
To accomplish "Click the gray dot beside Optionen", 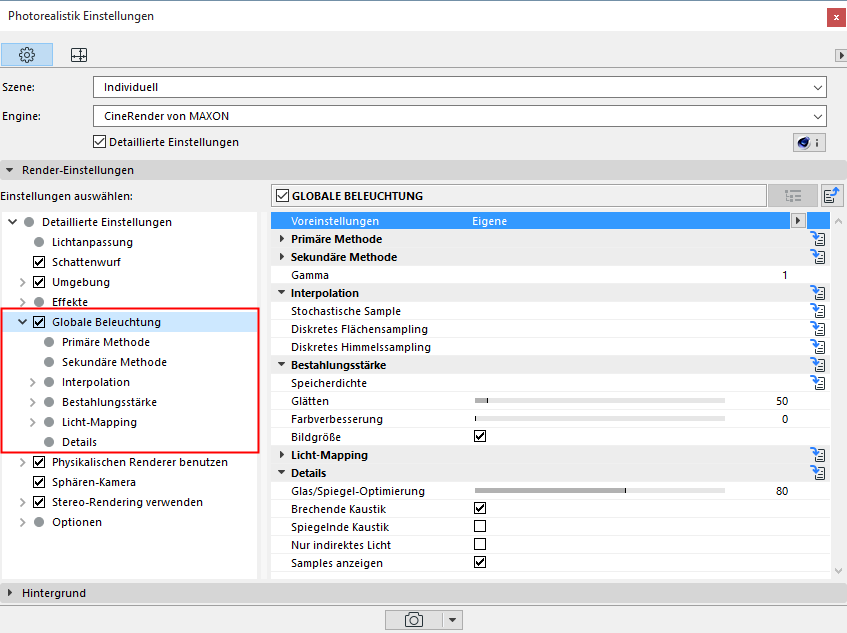I will (x=39, y=522).
